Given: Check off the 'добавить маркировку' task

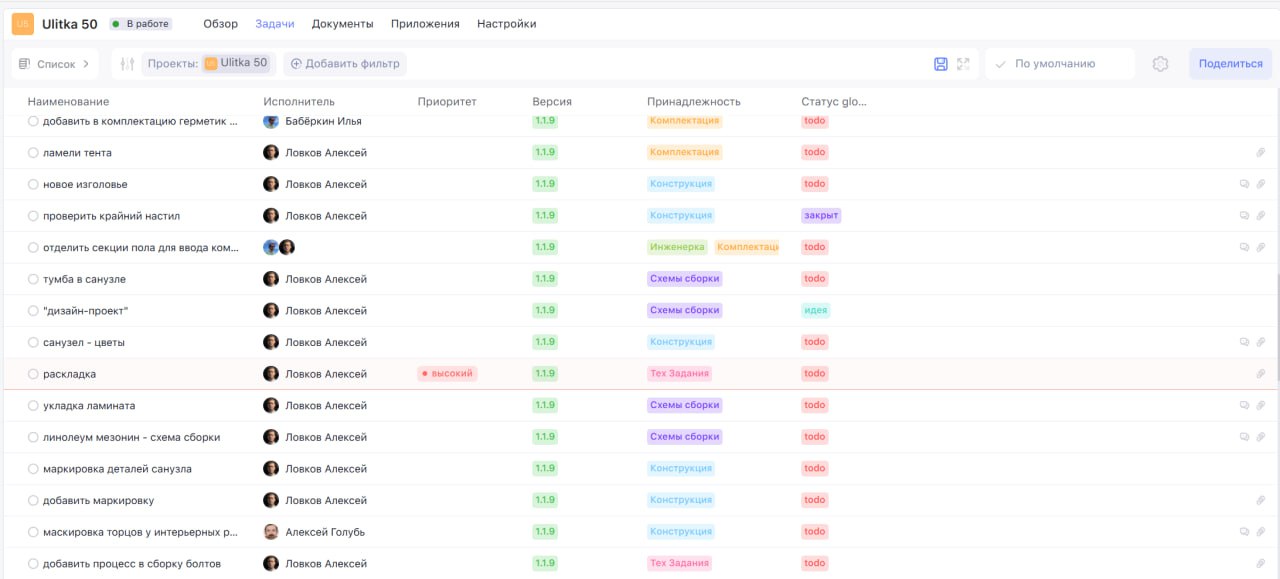Looking at the screenshot, I should (33, 500).
